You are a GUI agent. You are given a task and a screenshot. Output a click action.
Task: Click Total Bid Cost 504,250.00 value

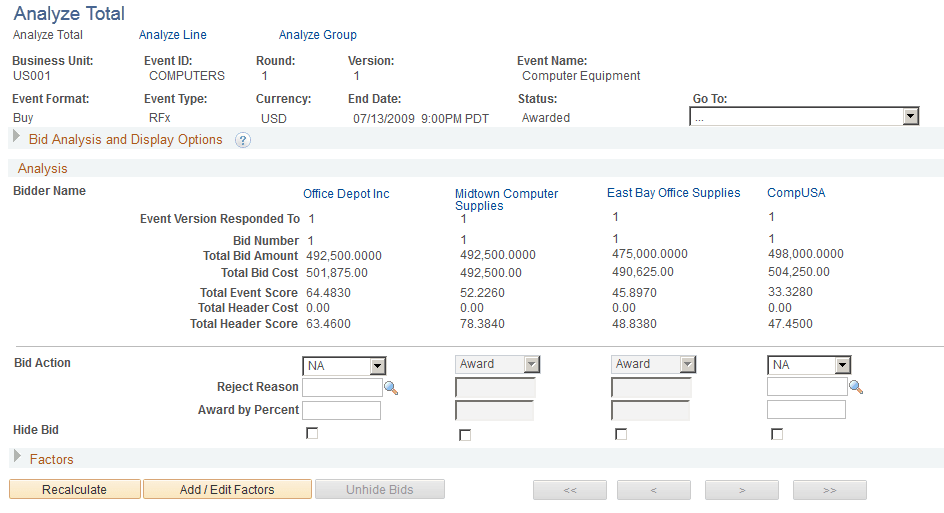(x=798, y=272)
